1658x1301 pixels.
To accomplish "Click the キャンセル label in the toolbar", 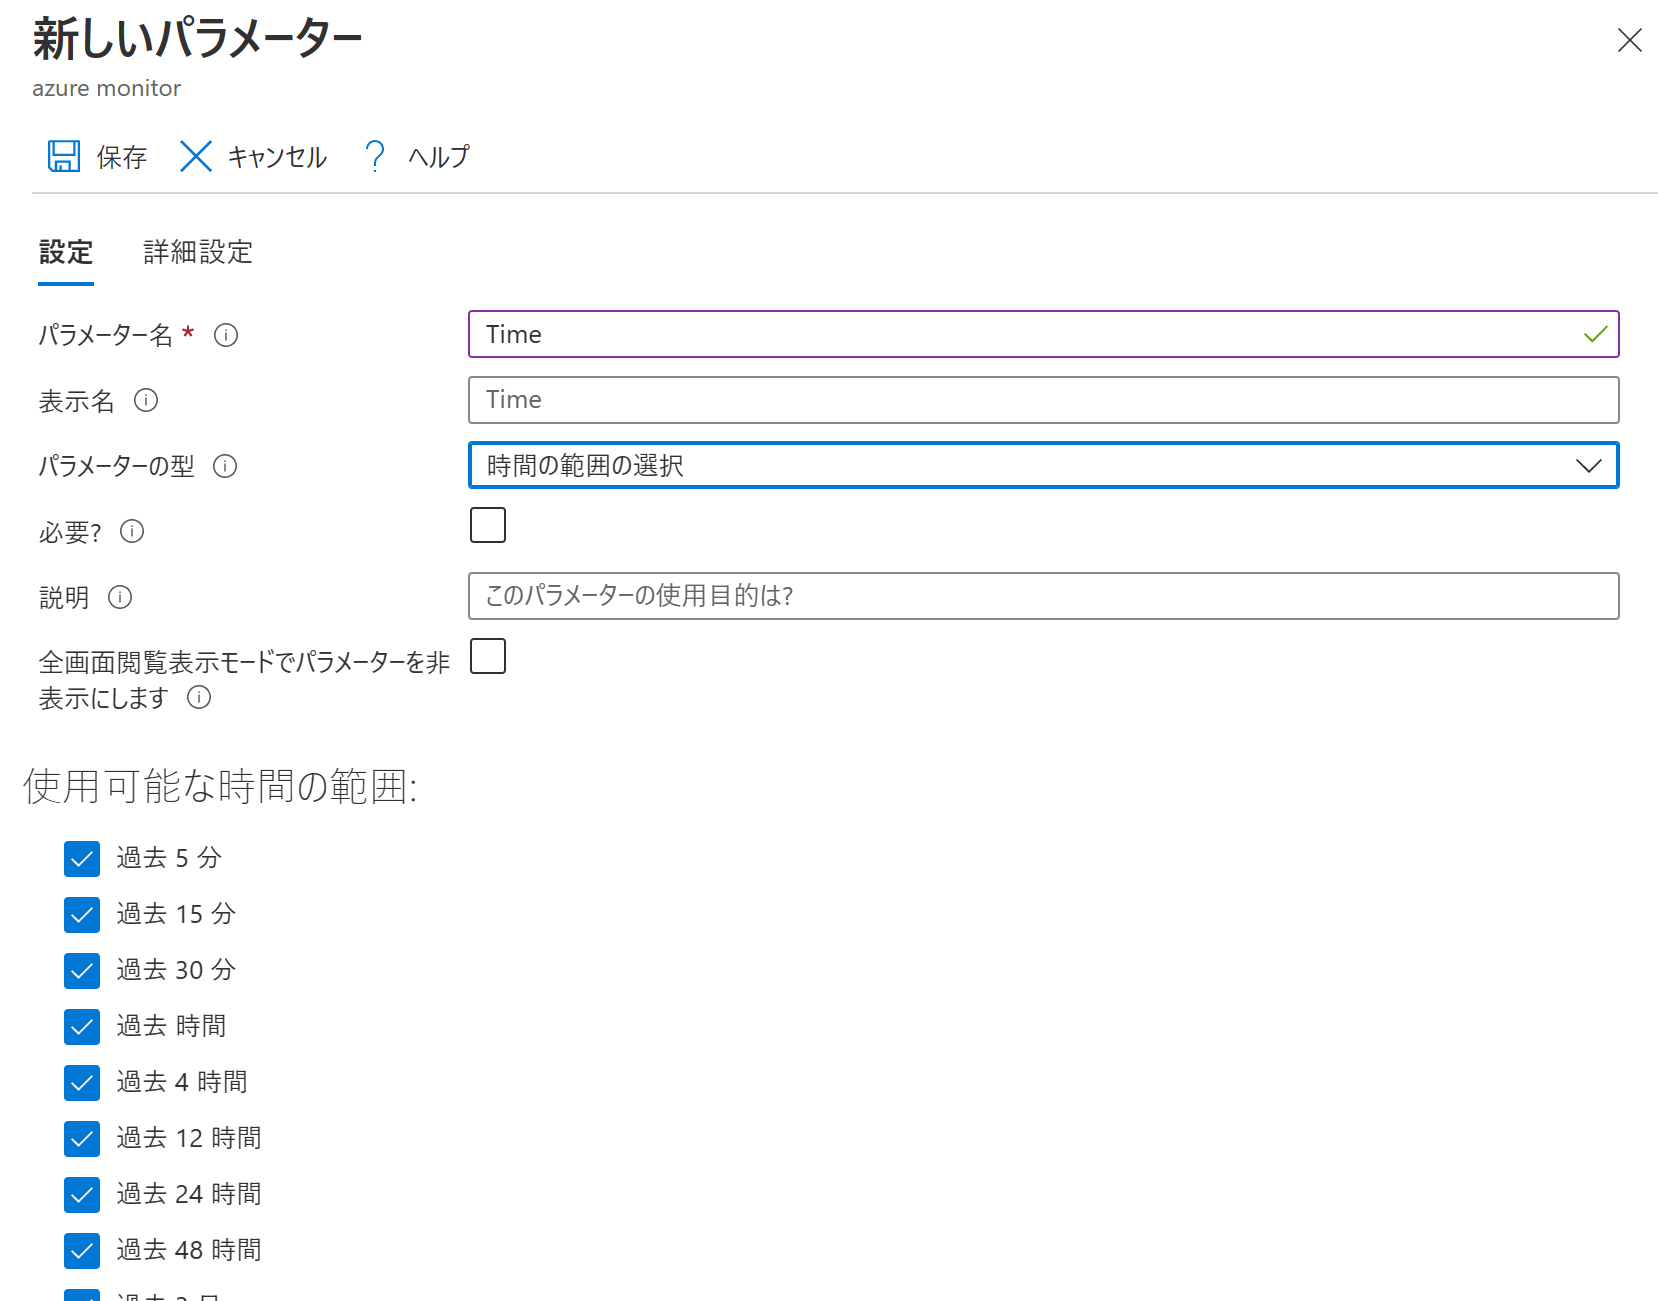I will (x=277, y=157).
